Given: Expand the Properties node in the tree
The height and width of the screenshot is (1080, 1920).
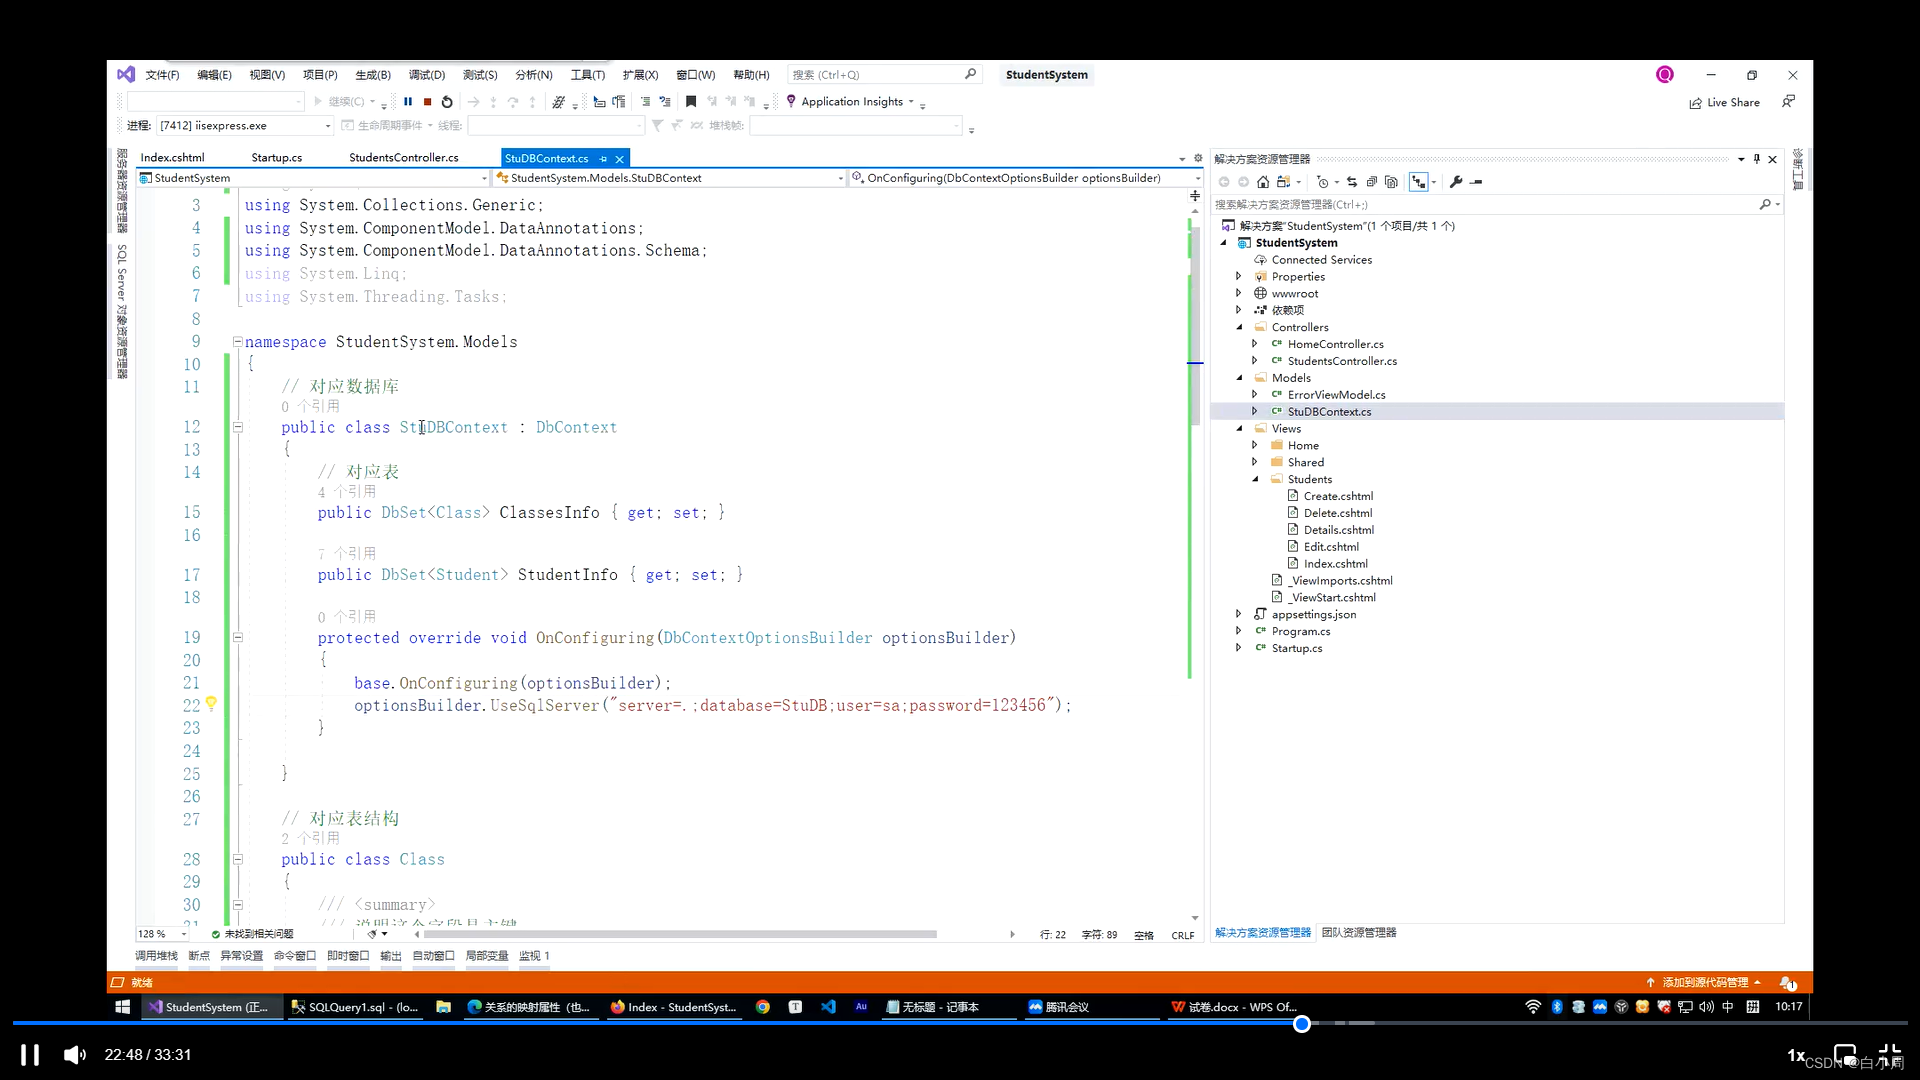Looking at the screenshot, I should pos(1239,277).
